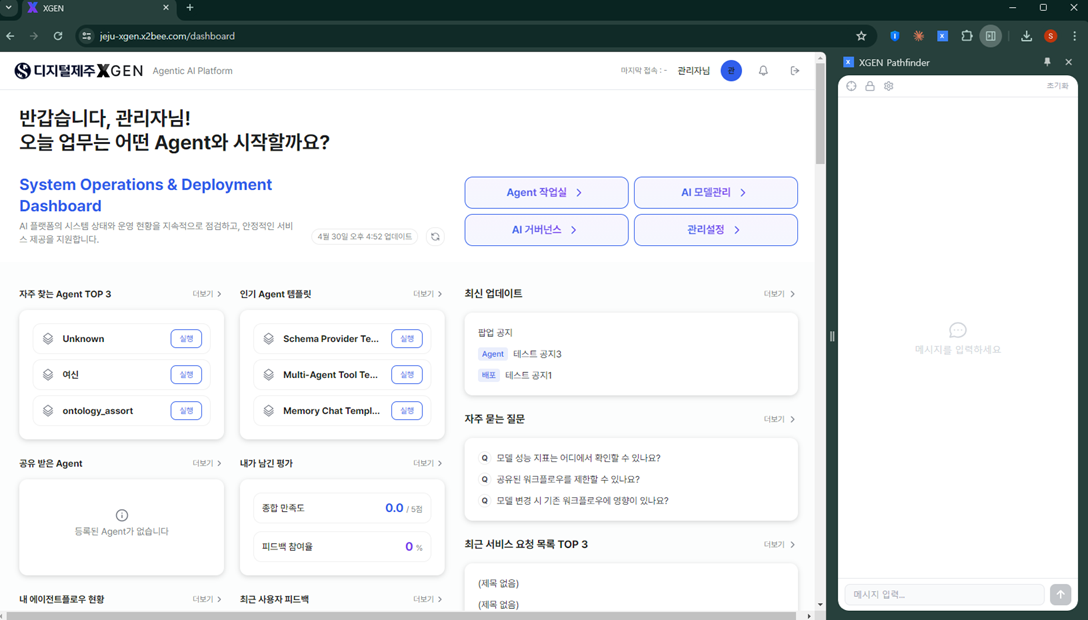Toggle the Chrome side panel icon
The width and height of the screenshot is (1088, 620).
tap(991, 36)
